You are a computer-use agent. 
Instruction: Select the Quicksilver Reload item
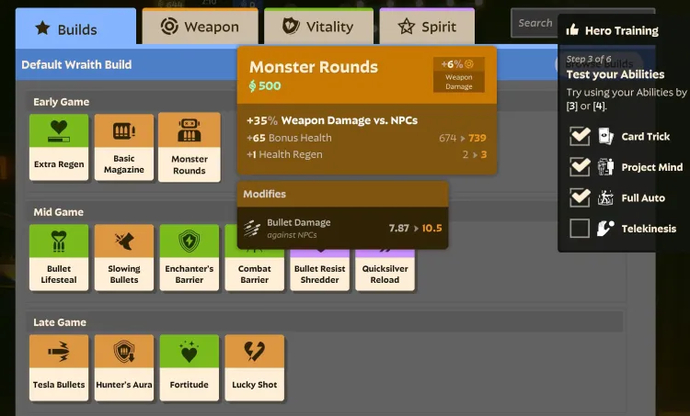click(384, 272)
